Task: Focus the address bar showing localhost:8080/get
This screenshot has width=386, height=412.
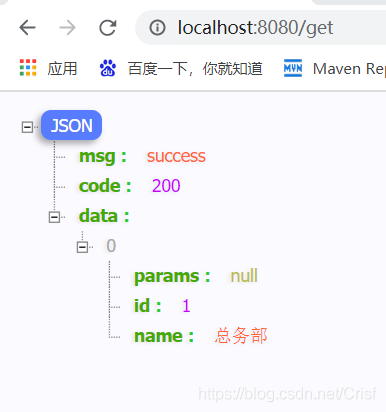Action: tap(261, 27)
